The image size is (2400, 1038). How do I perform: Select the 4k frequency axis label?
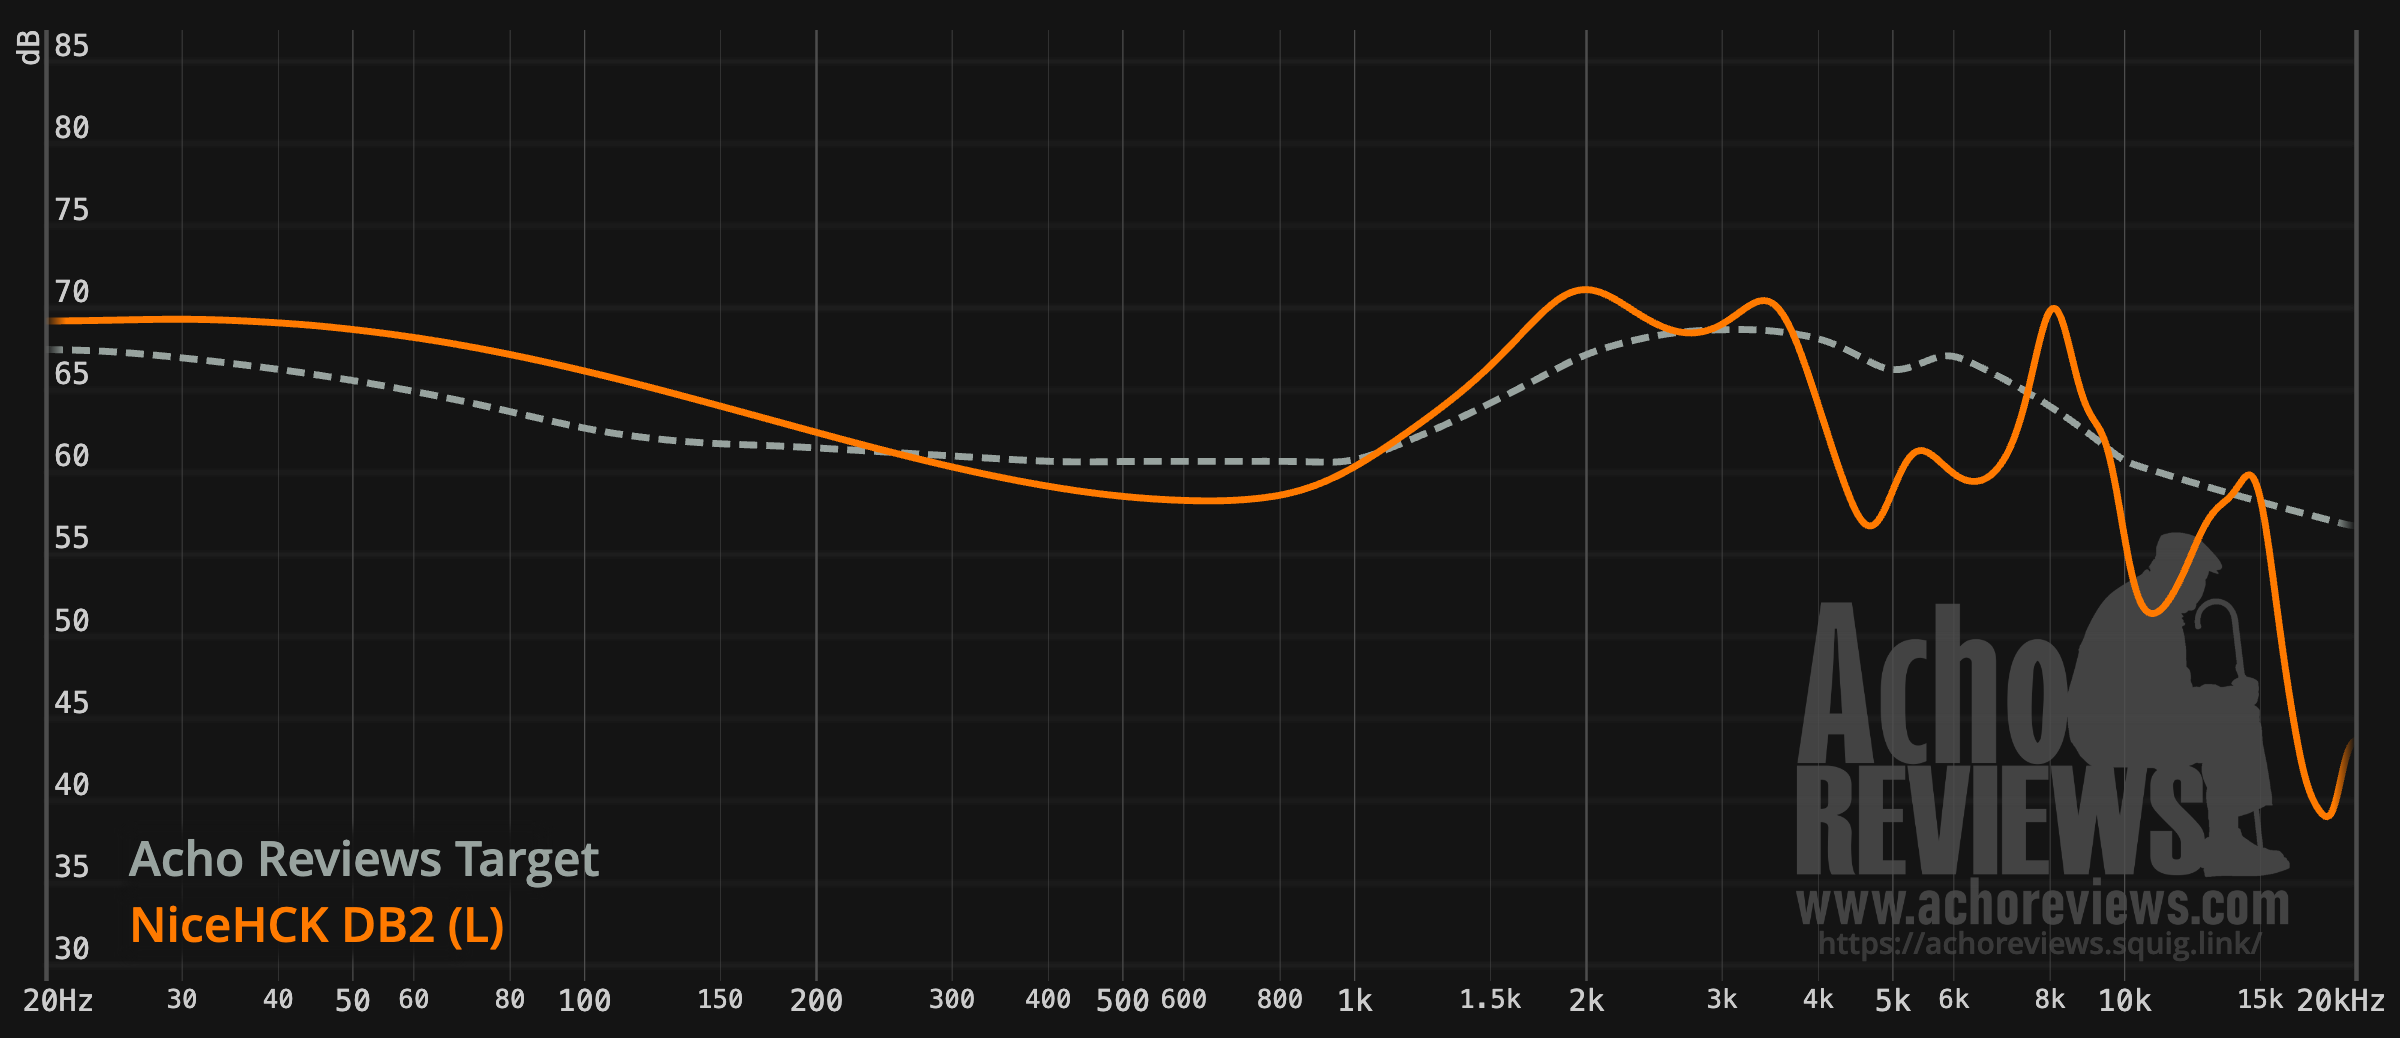(x=1818, y=999)
